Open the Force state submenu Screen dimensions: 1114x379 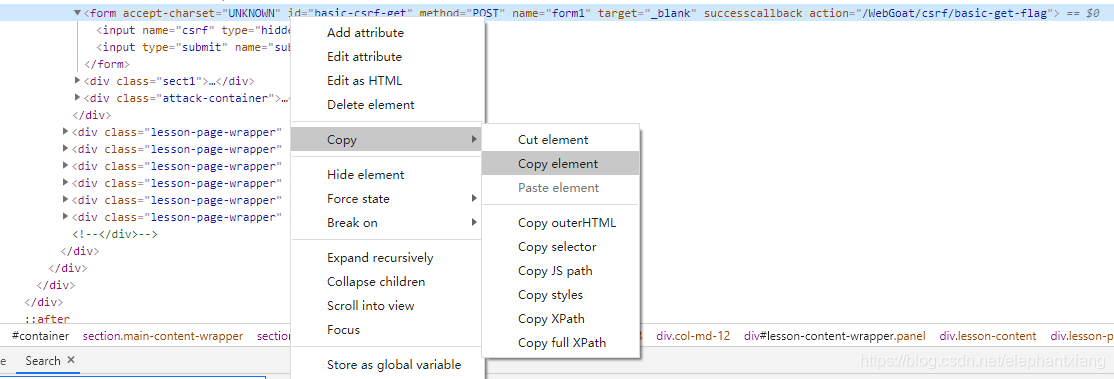[387, 199]
